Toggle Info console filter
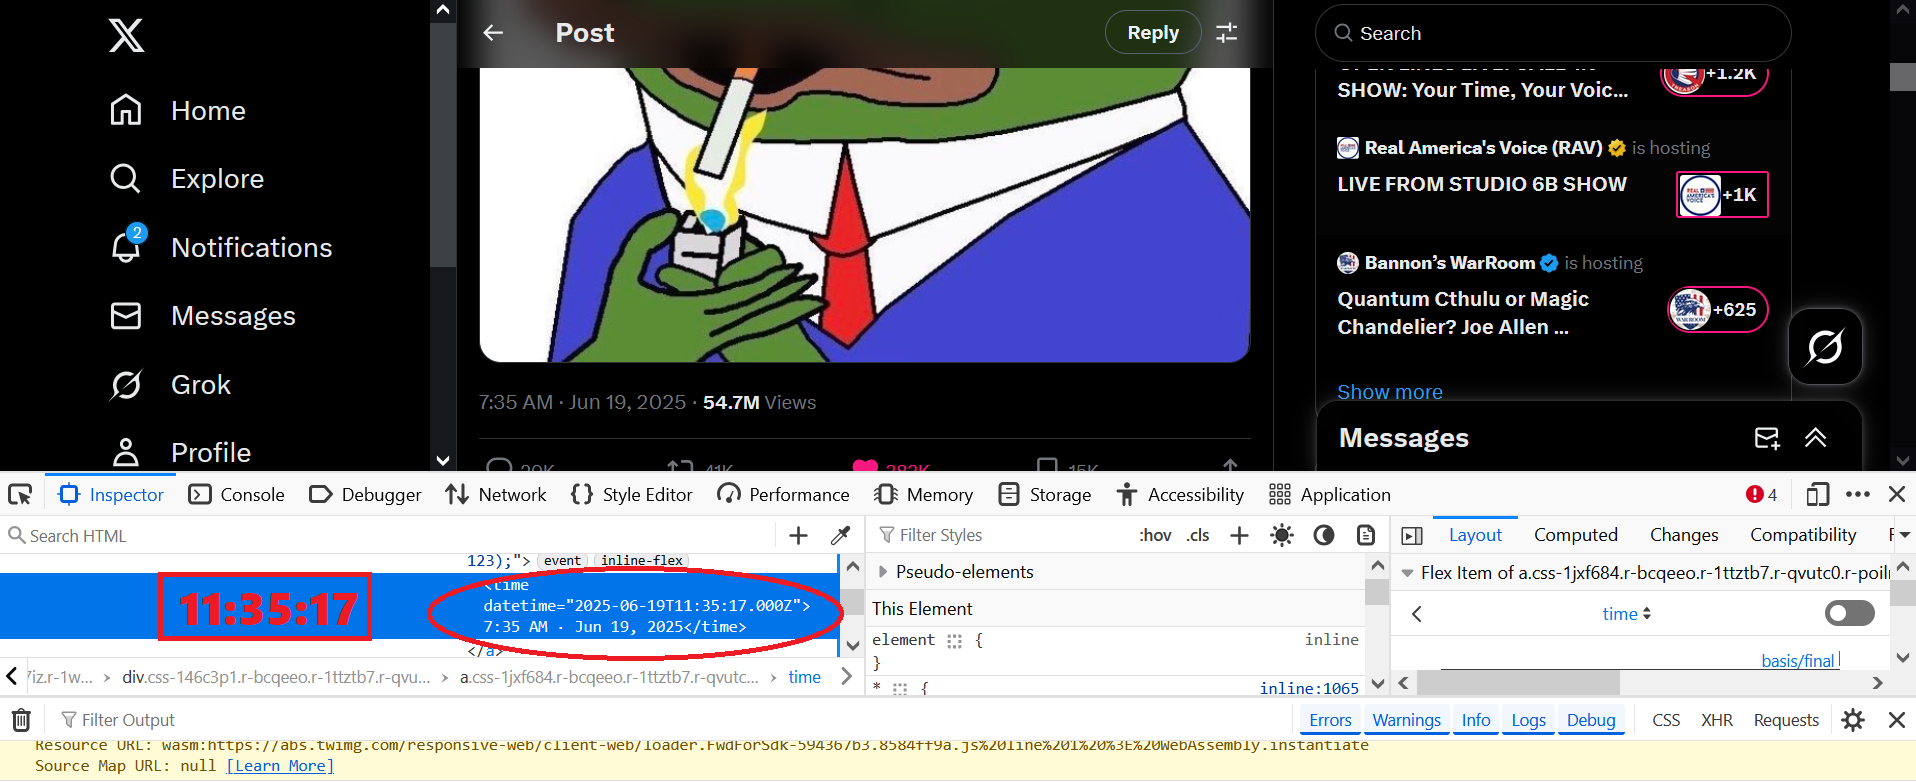Screen dimensions: 1916x782 (1476, 720)
